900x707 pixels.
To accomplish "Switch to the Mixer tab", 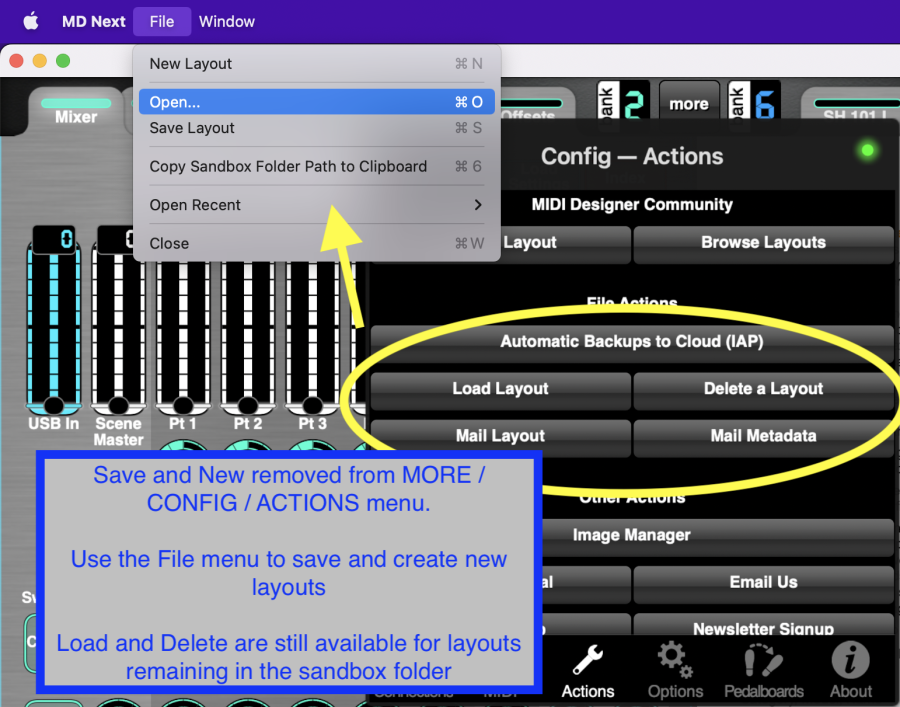I will 76,110.
